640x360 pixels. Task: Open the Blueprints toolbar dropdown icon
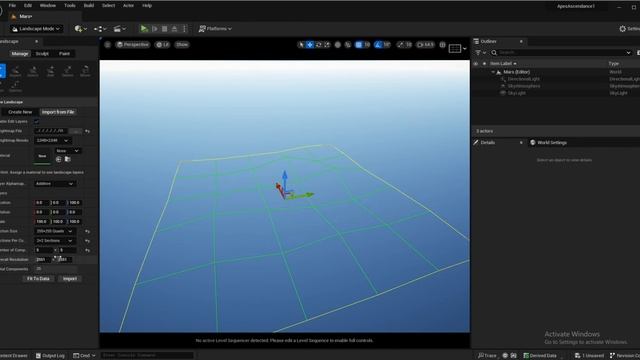pyautogui.click(x=100, y=29)
